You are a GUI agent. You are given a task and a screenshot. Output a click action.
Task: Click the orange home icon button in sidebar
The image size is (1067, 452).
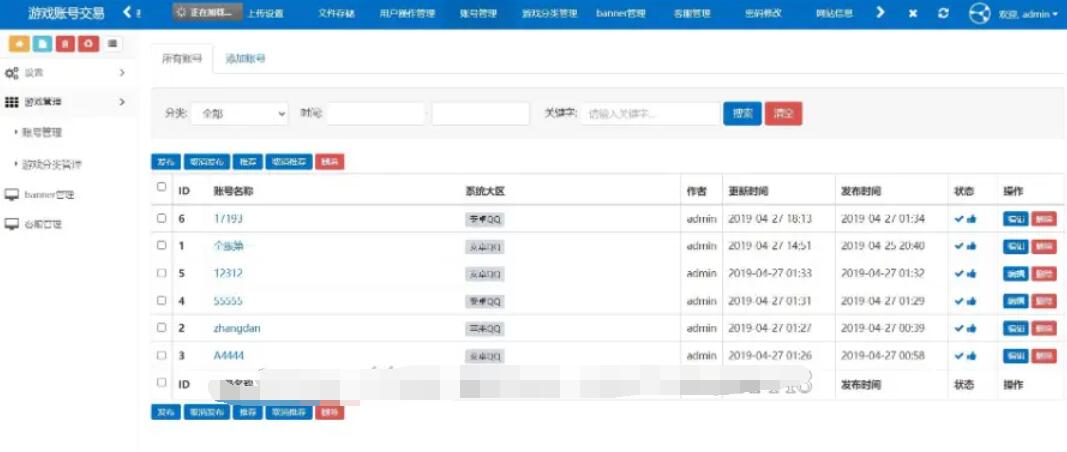click(18, 44)
